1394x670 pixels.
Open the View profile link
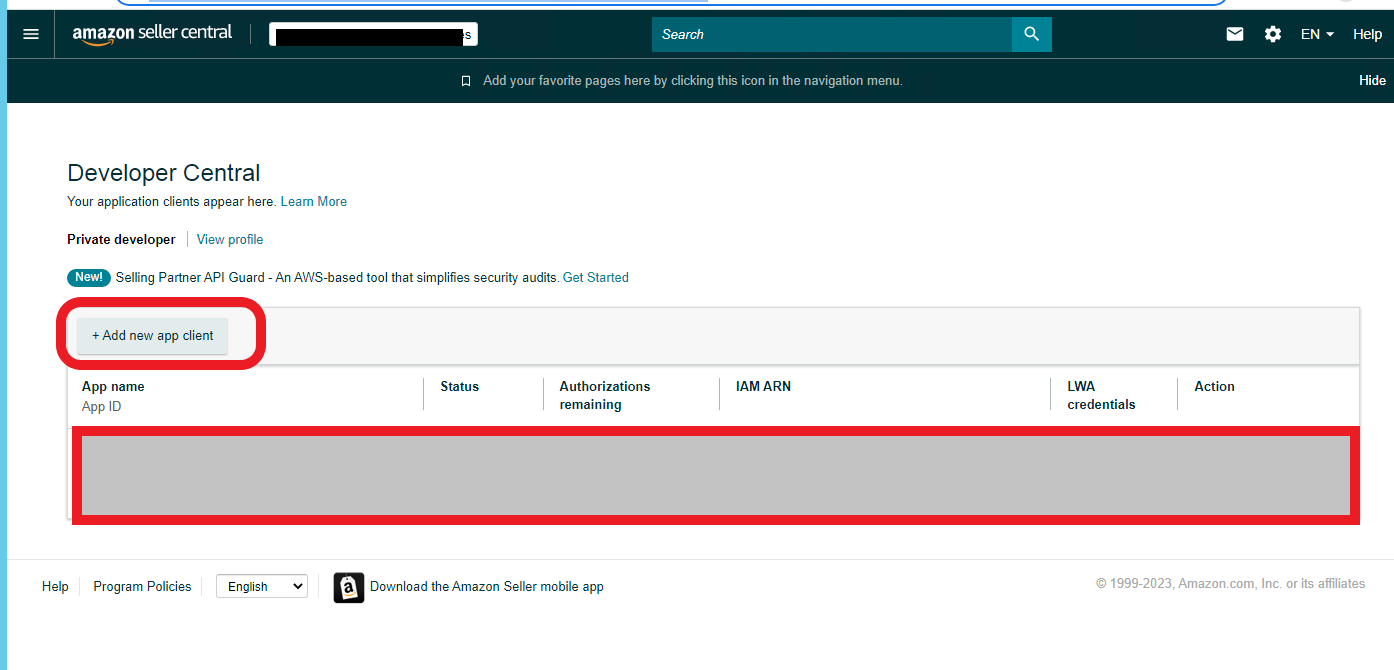tap(230, 239)
